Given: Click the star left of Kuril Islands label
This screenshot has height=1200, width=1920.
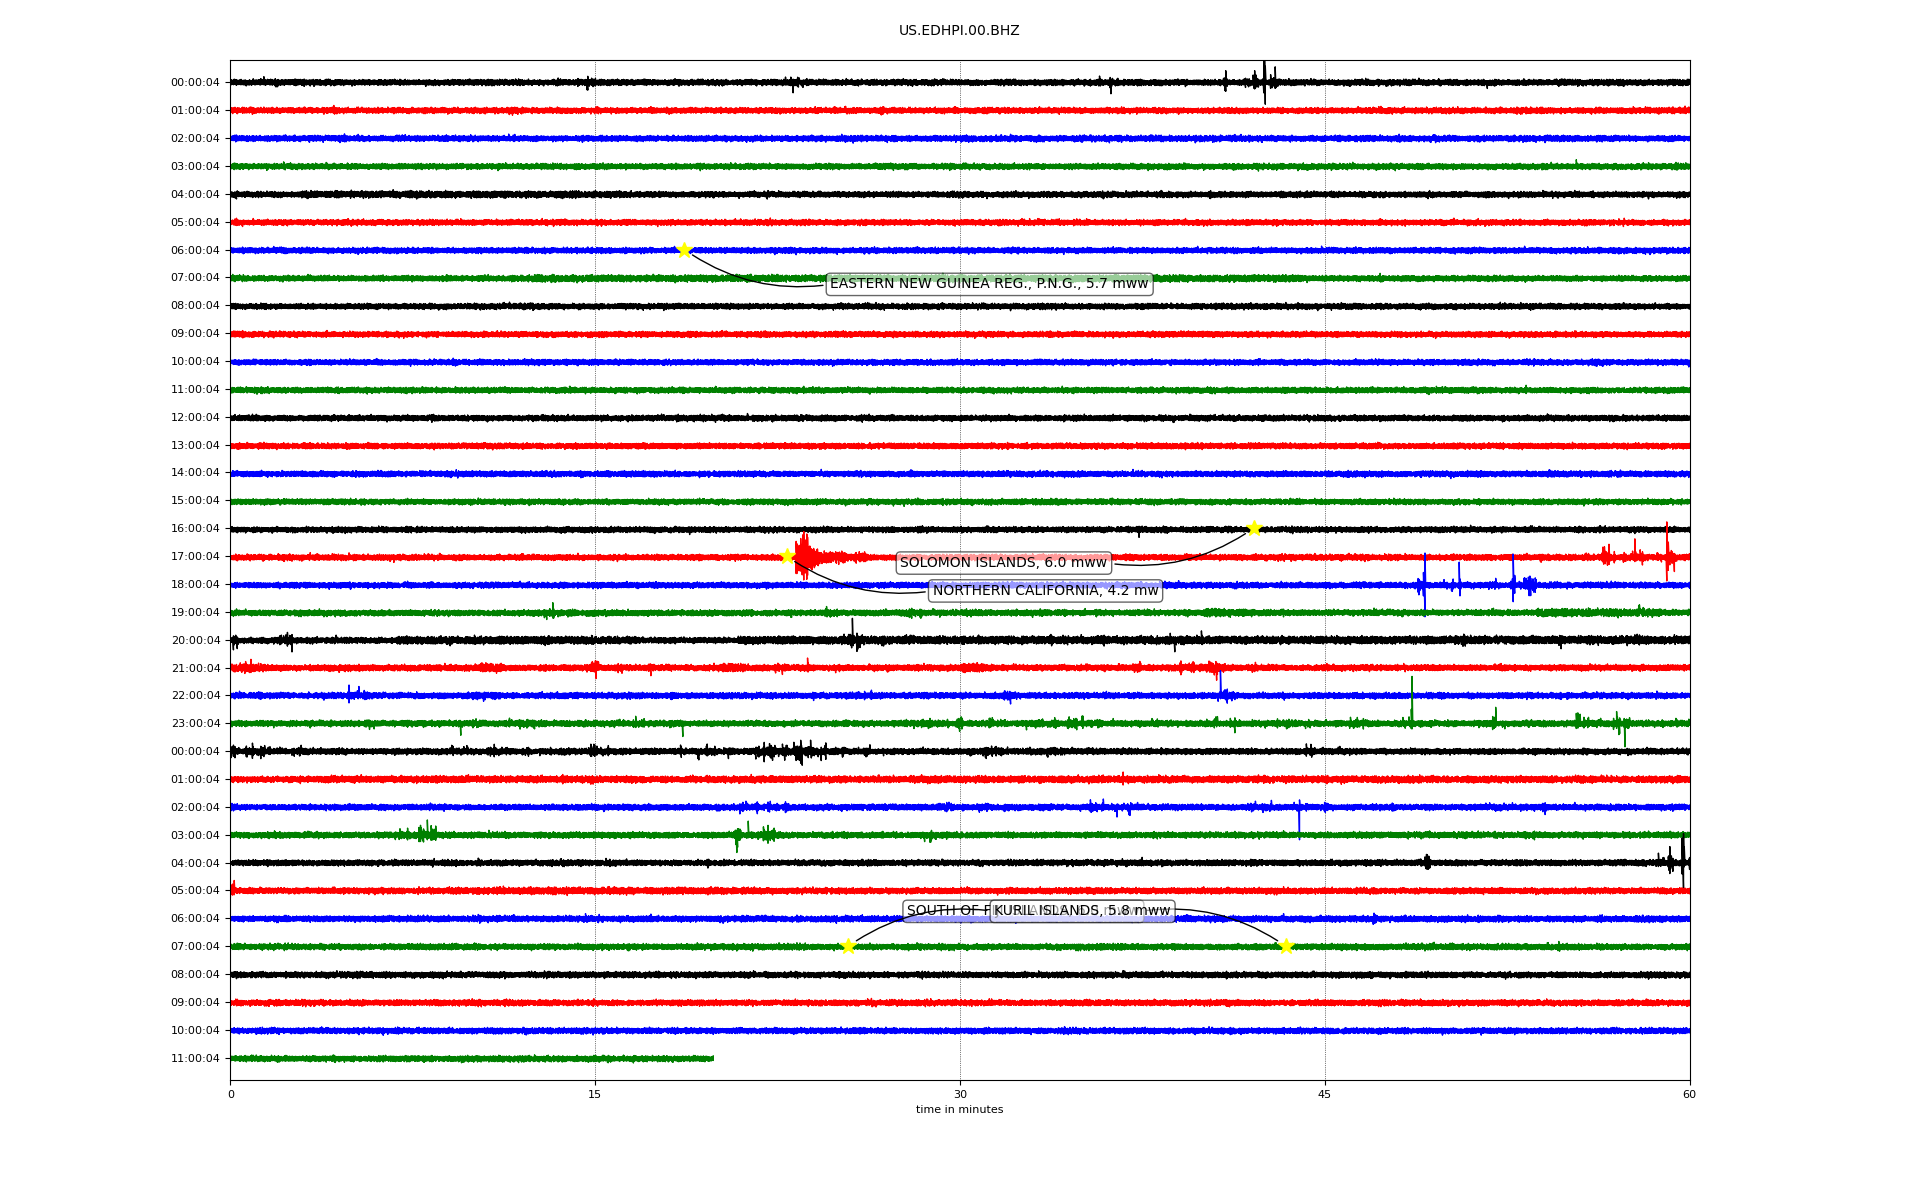Looking at the screenshot, I should coord(848,946).
